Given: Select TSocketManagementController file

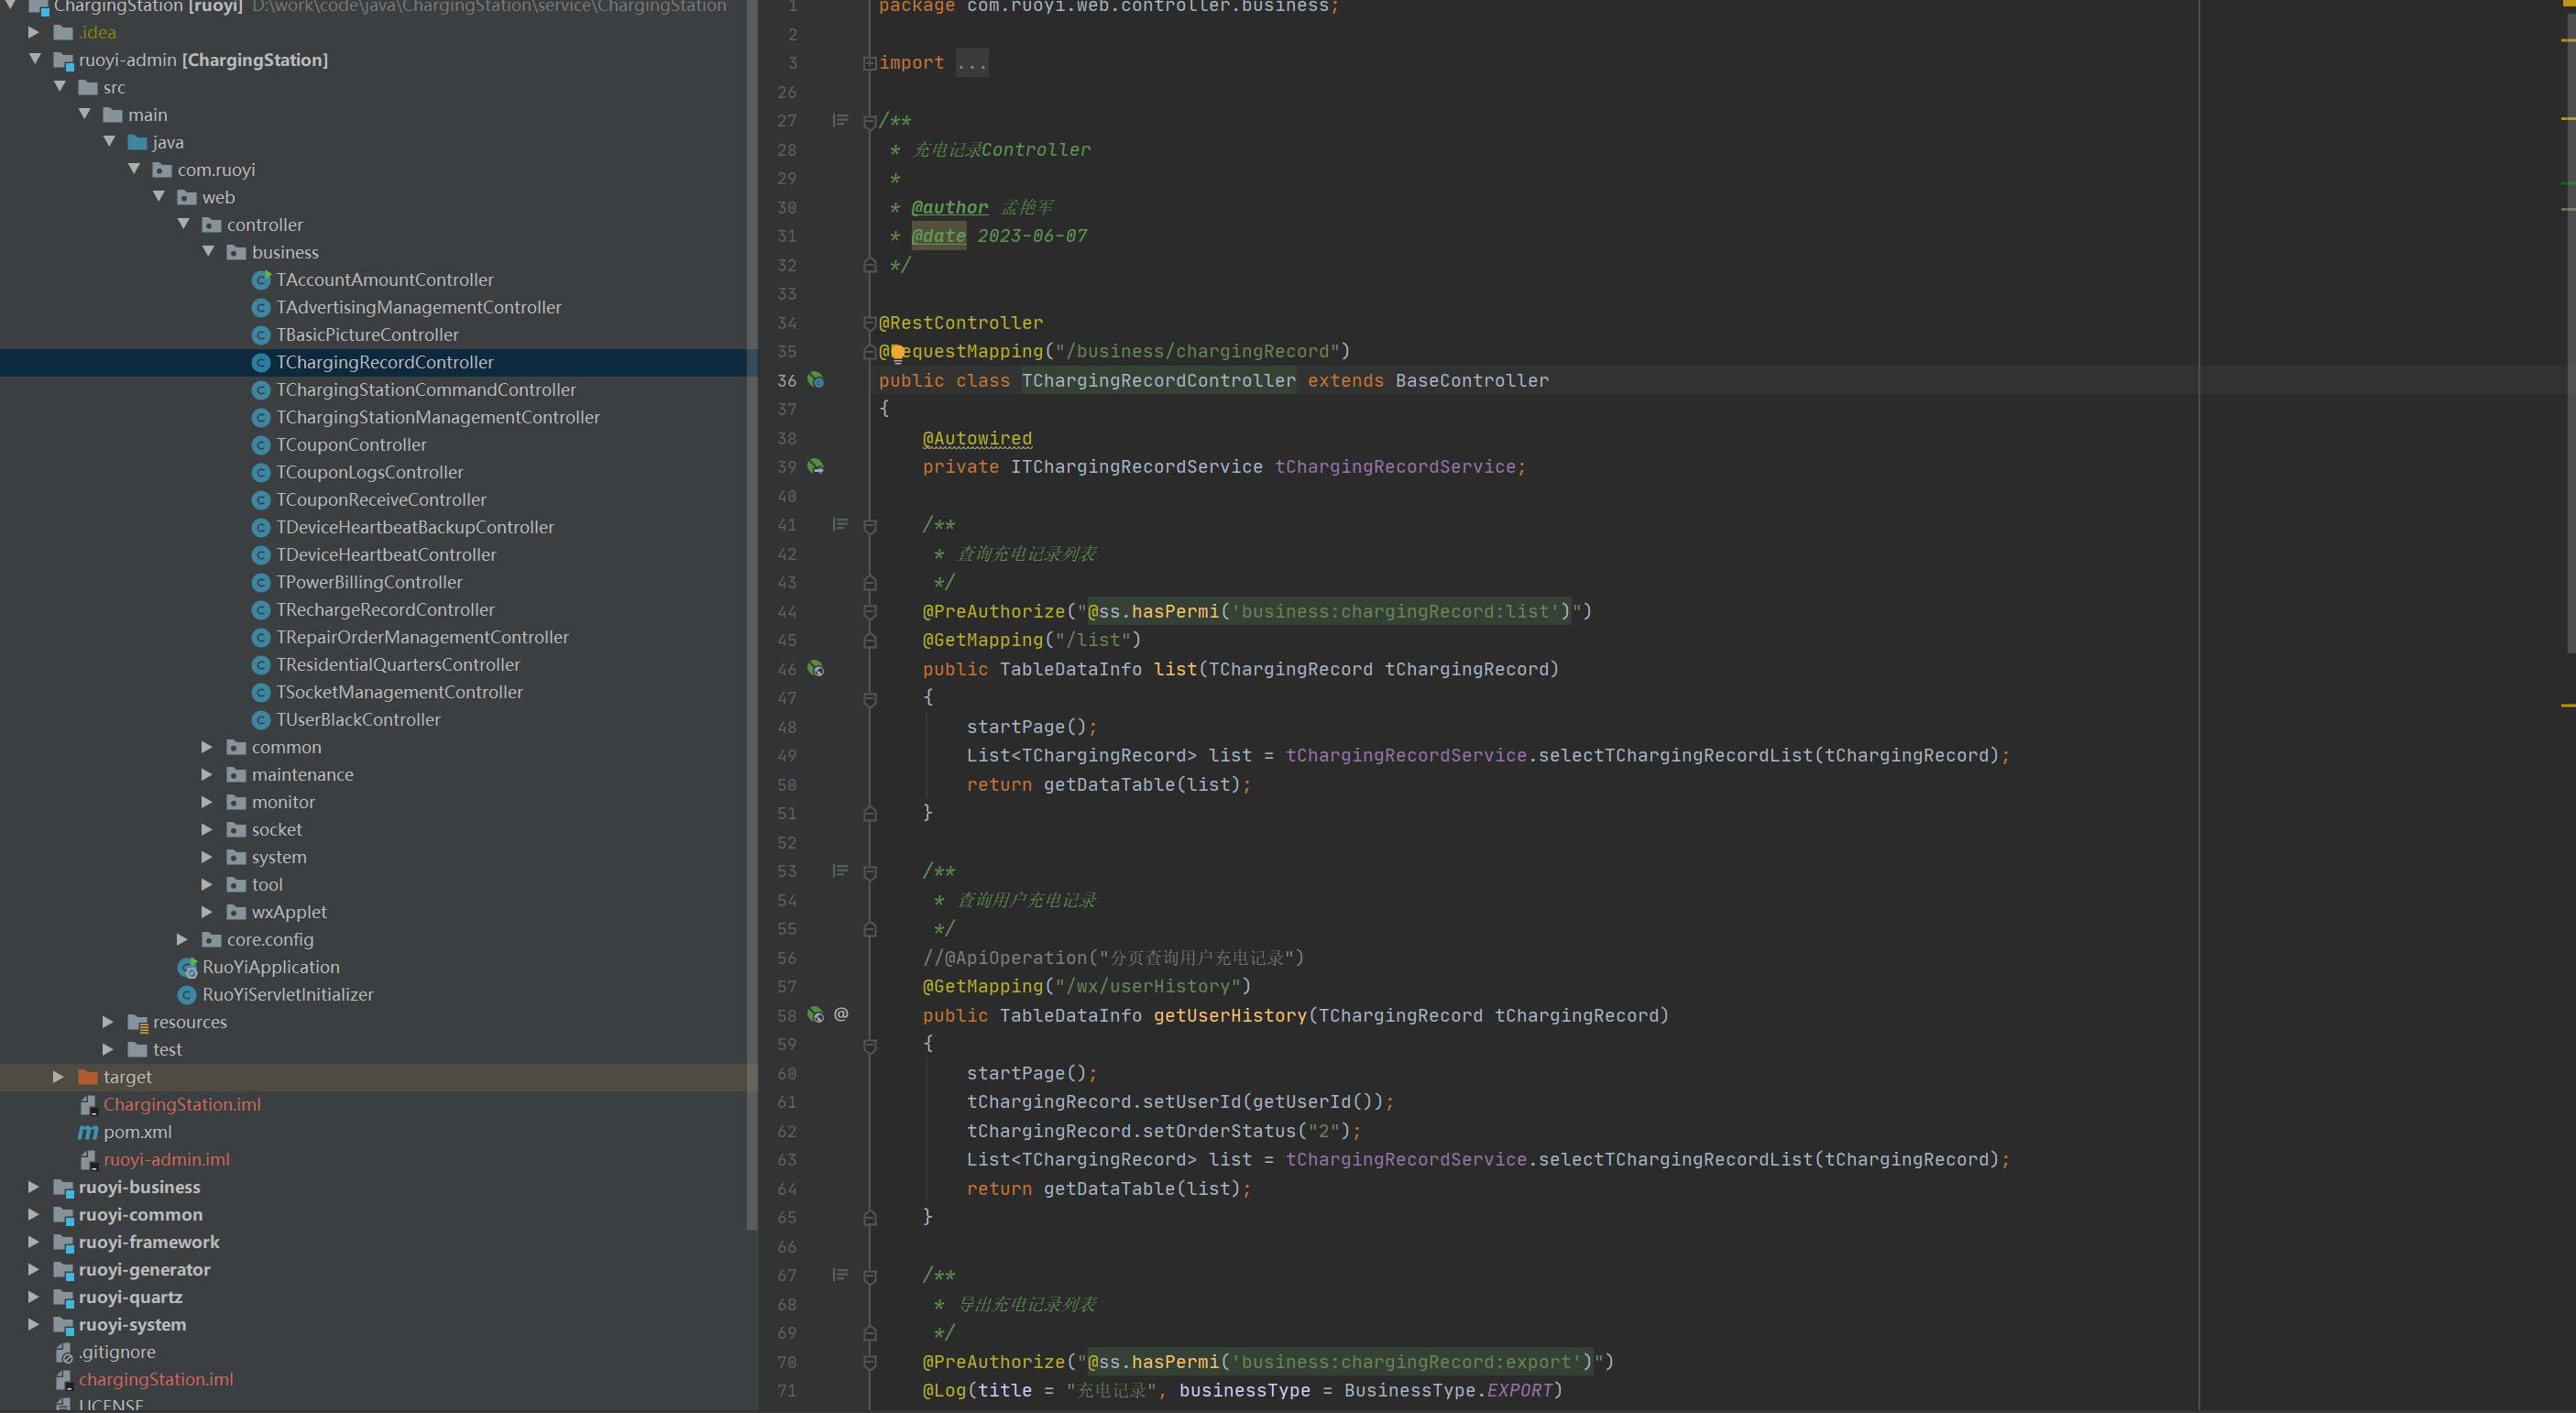Looking at the screenshot, I should (x=399, y=692).
